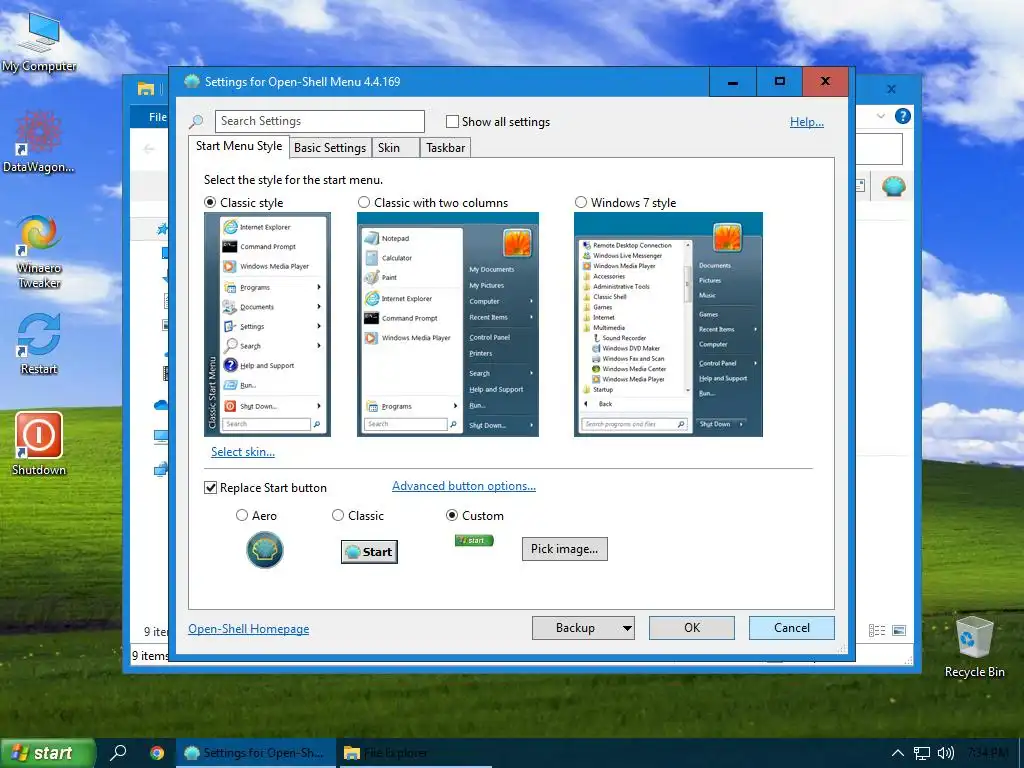The image size is (1024, 768).
Task: Click the Aero shell start button image
Action: pos(264,549)
